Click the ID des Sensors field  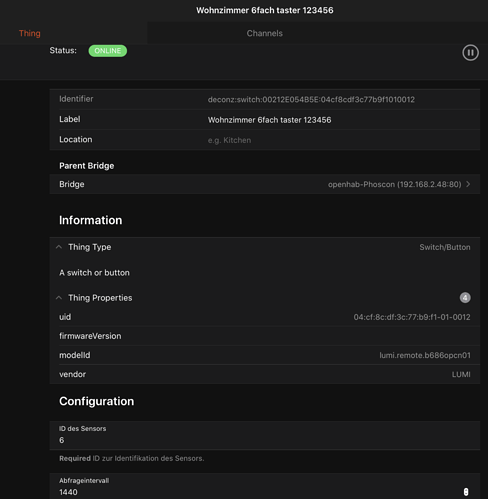265,435
